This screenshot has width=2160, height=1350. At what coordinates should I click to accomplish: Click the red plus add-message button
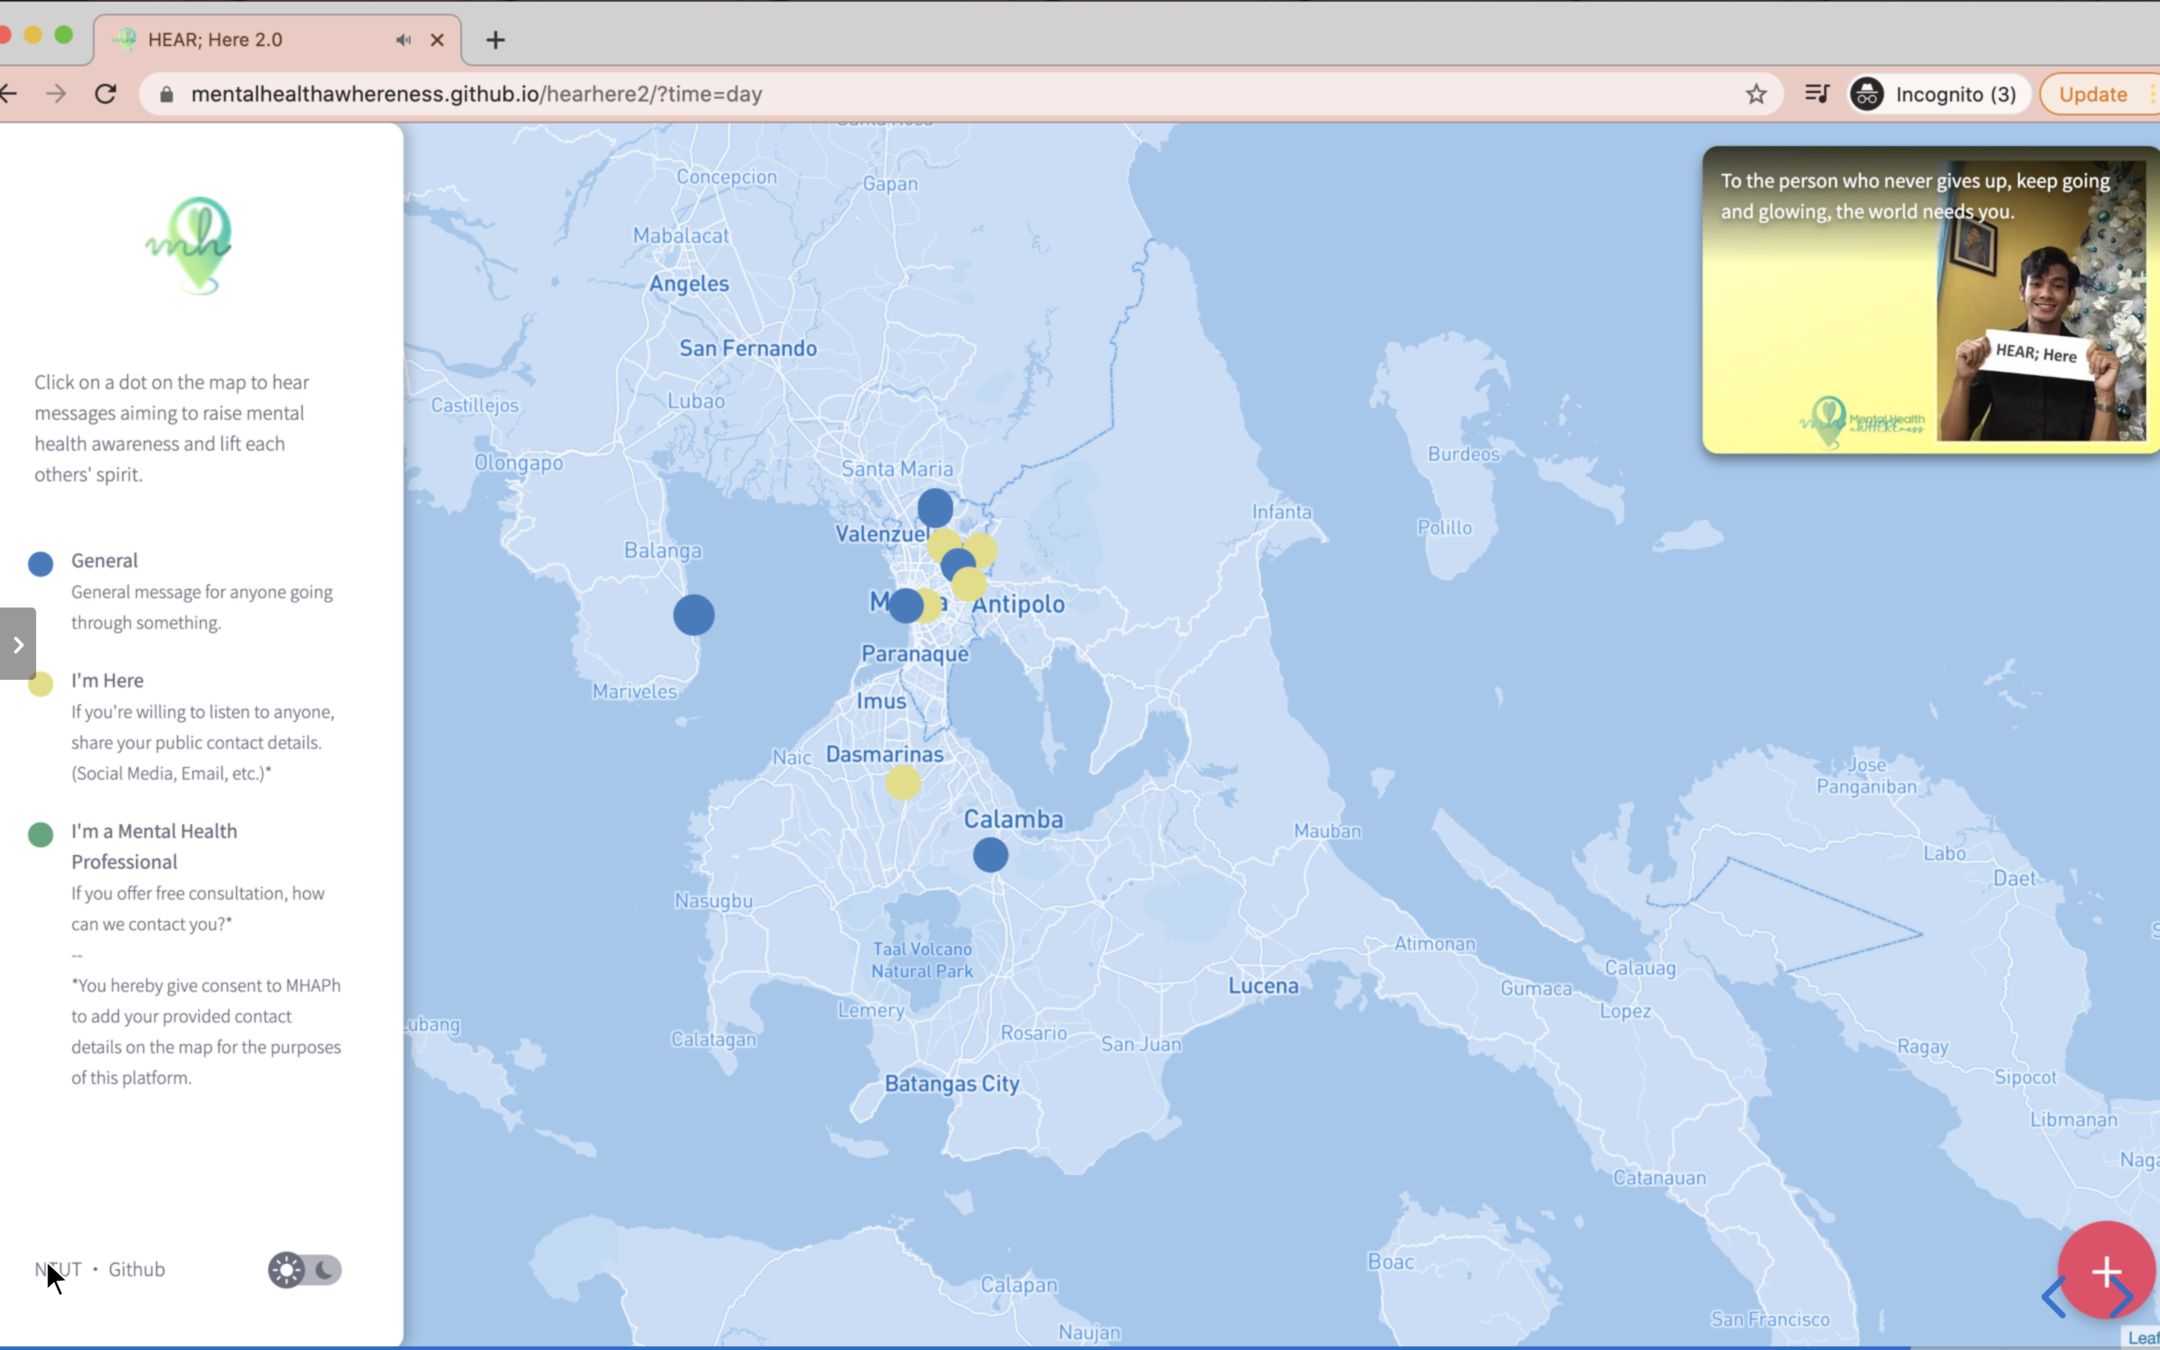click(x=2105, y=1271)
